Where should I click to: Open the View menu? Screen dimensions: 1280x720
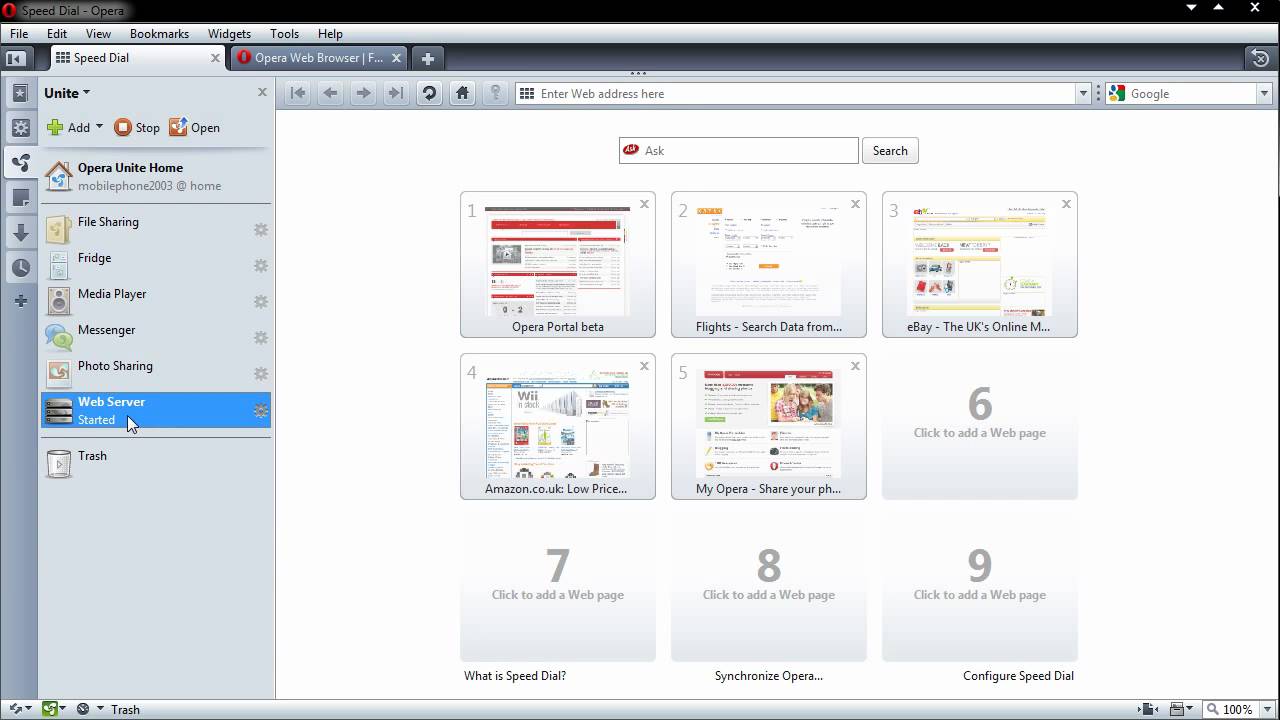[98, 33]
